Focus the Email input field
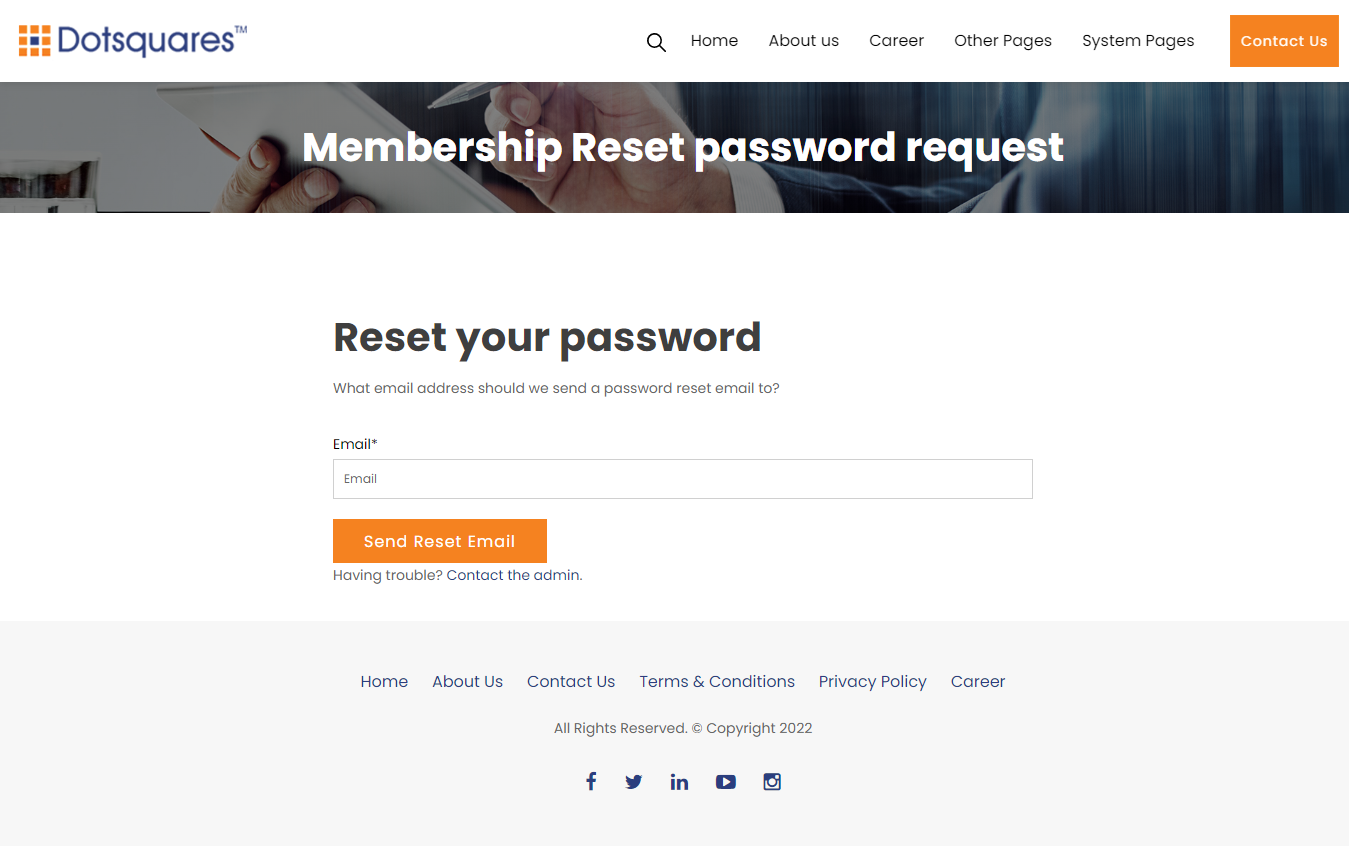Image resolution: width=1349 pixels, height=846 pixels. pos(682,479)
